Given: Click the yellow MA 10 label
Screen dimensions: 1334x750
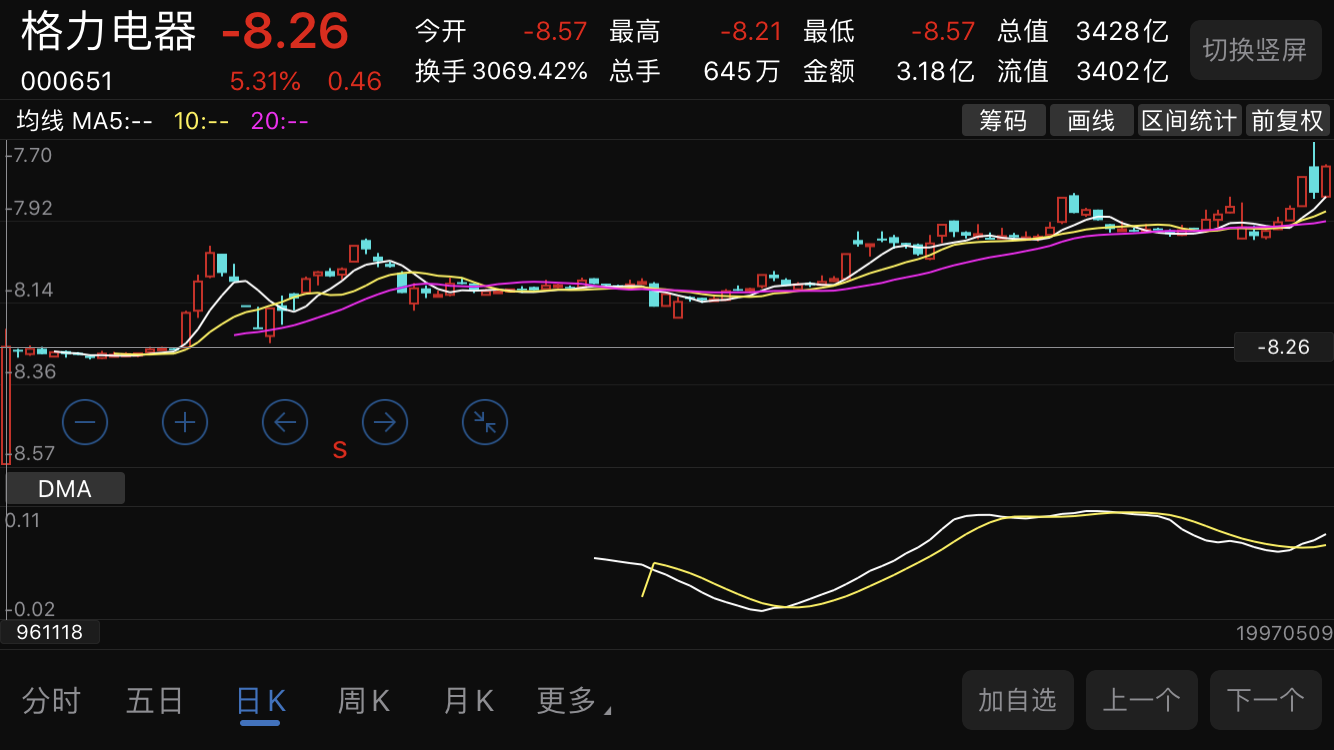Looking at the screenshot, I should [x=201, y=121].
